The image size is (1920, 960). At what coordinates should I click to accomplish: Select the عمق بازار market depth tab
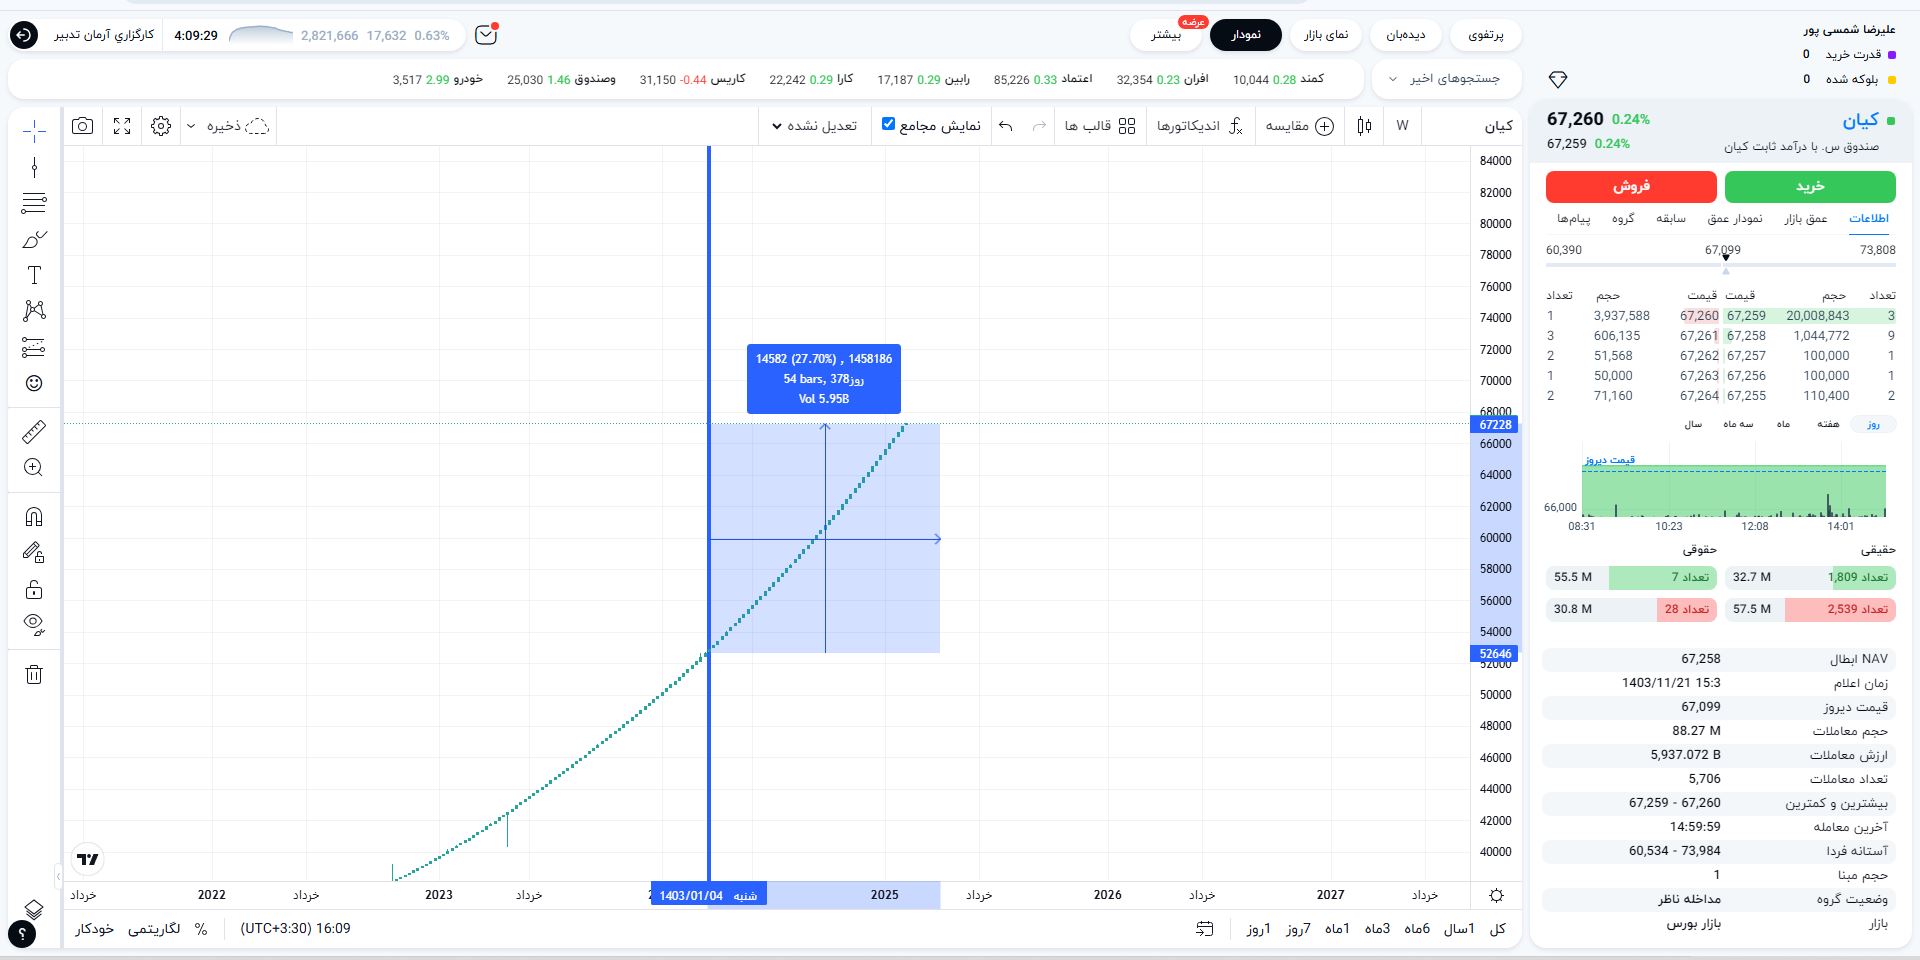[x=1806, y=219]
